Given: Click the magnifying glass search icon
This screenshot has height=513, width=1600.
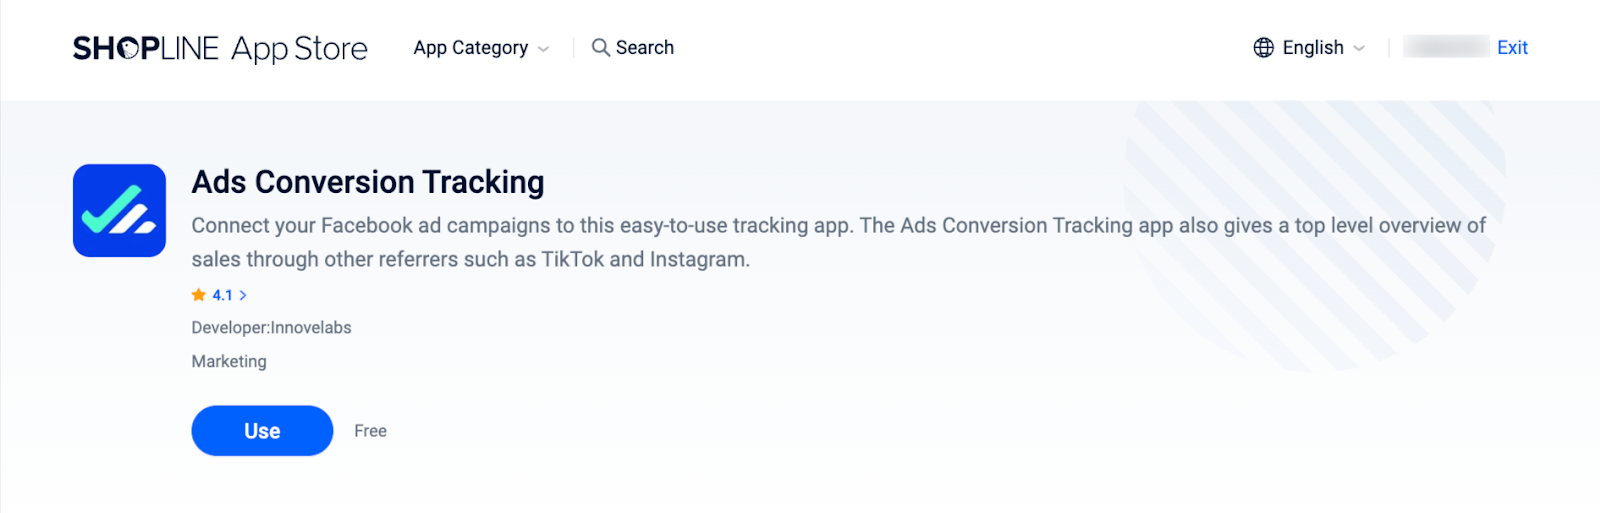Looking at the screenshot, I should click(x=600, y=47).
